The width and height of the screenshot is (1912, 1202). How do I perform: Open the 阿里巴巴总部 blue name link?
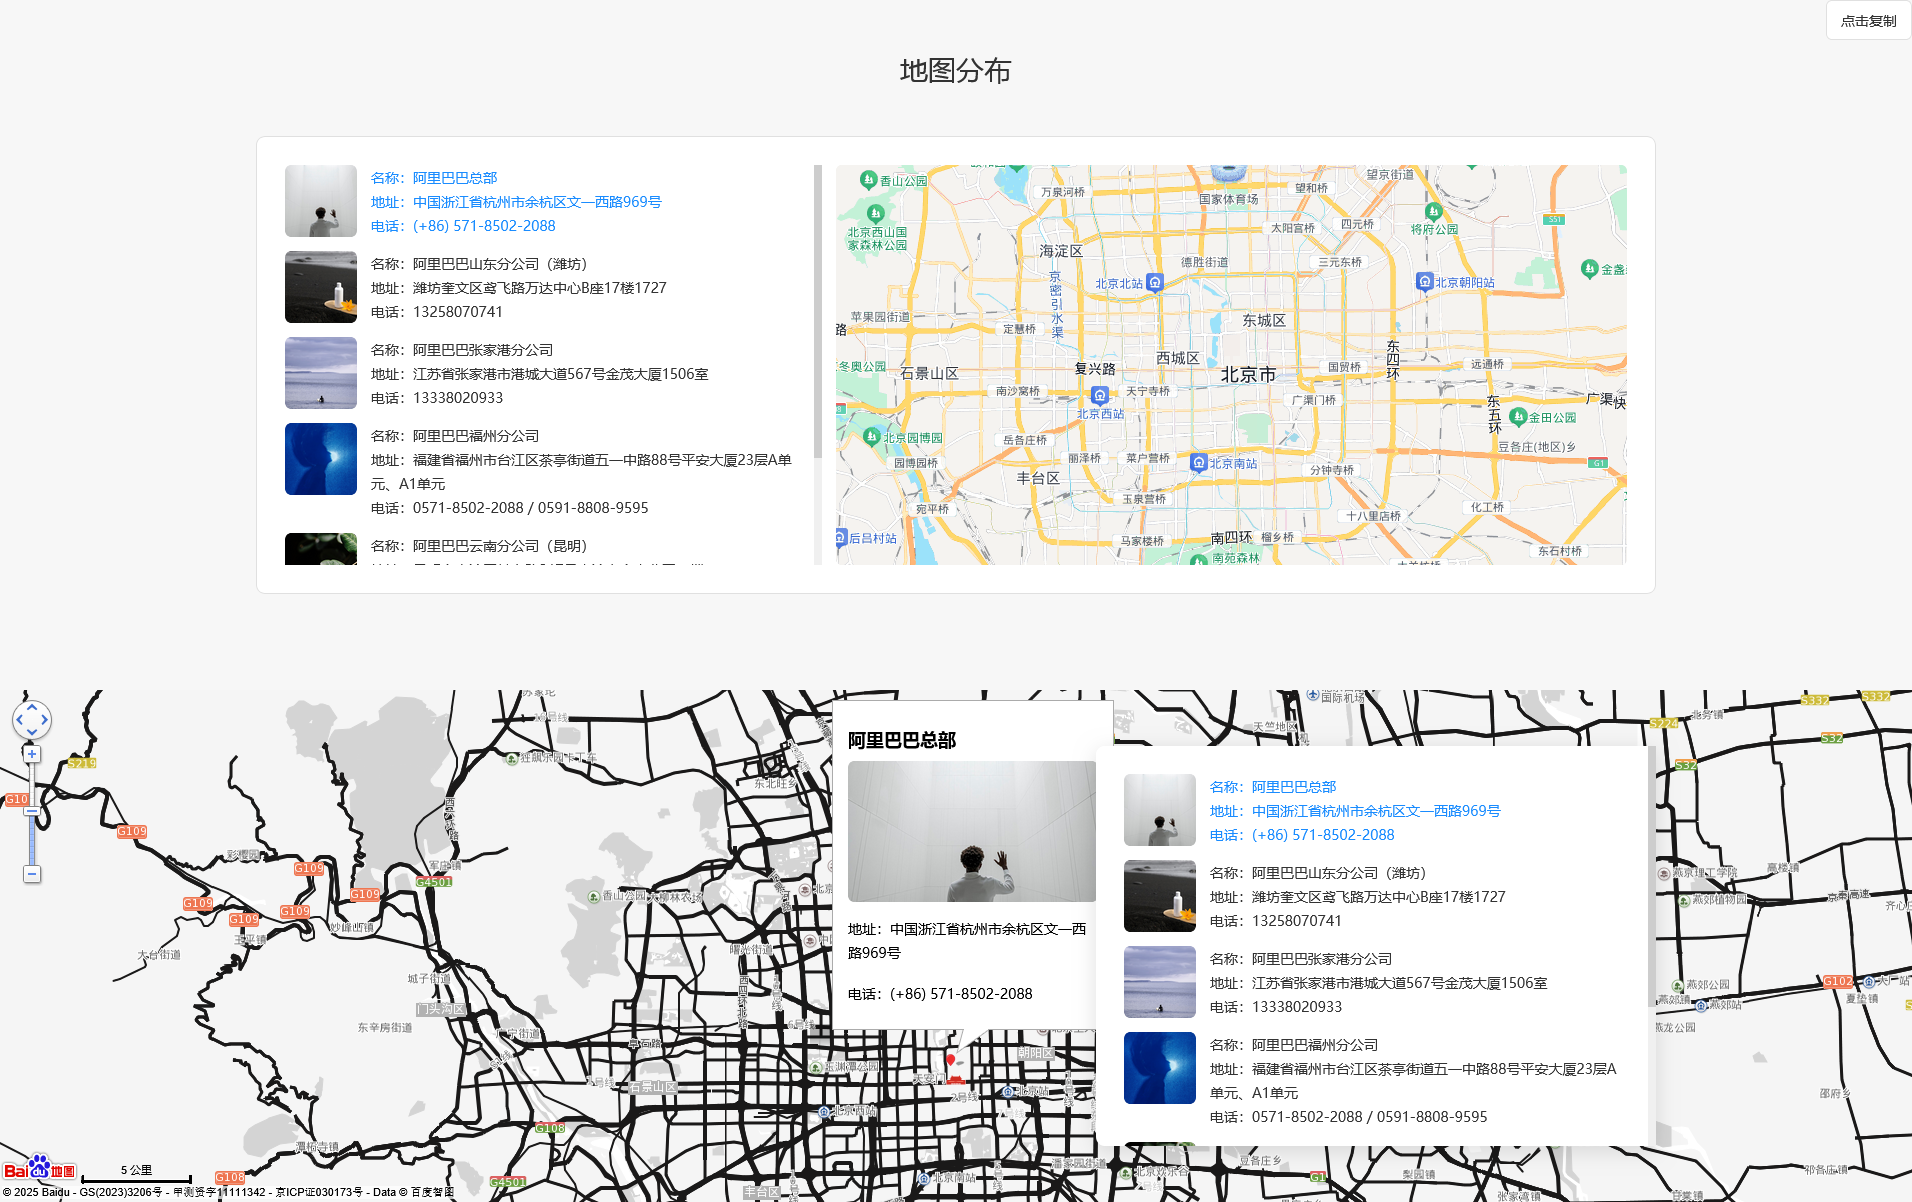(455, 177)
